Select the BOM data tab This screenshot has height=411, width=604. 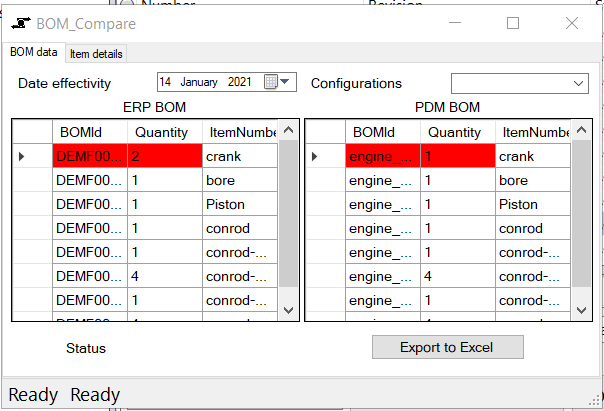pos(33,52)
